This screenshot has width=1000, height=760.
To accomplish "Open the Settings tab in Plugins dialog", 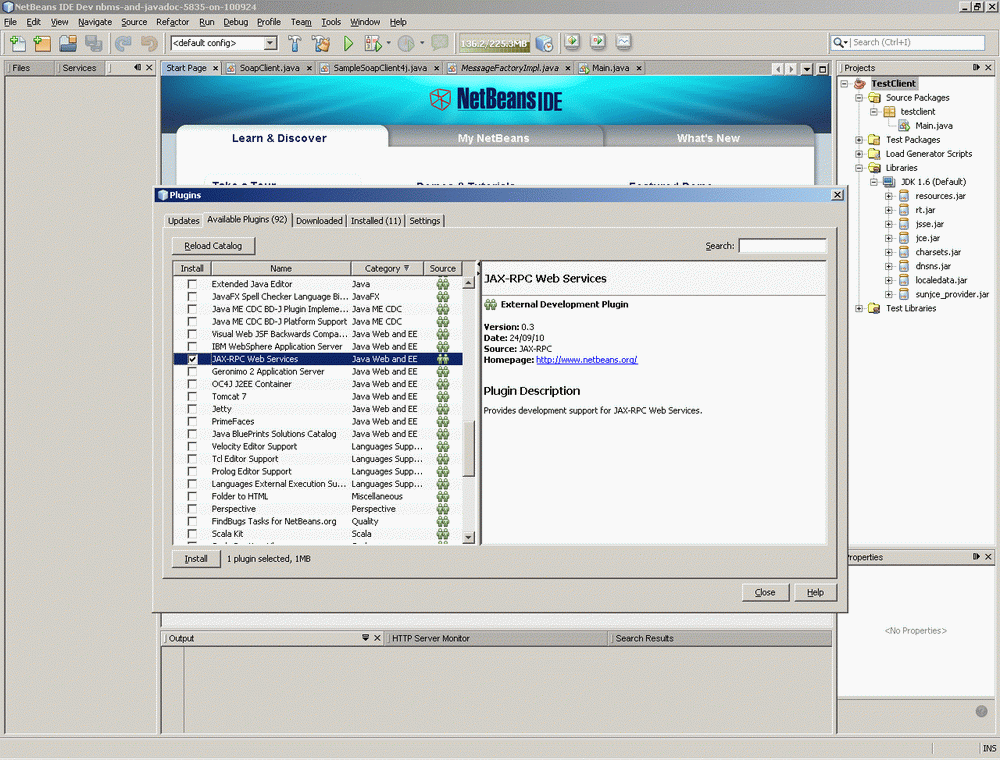I will coord(424,221).
